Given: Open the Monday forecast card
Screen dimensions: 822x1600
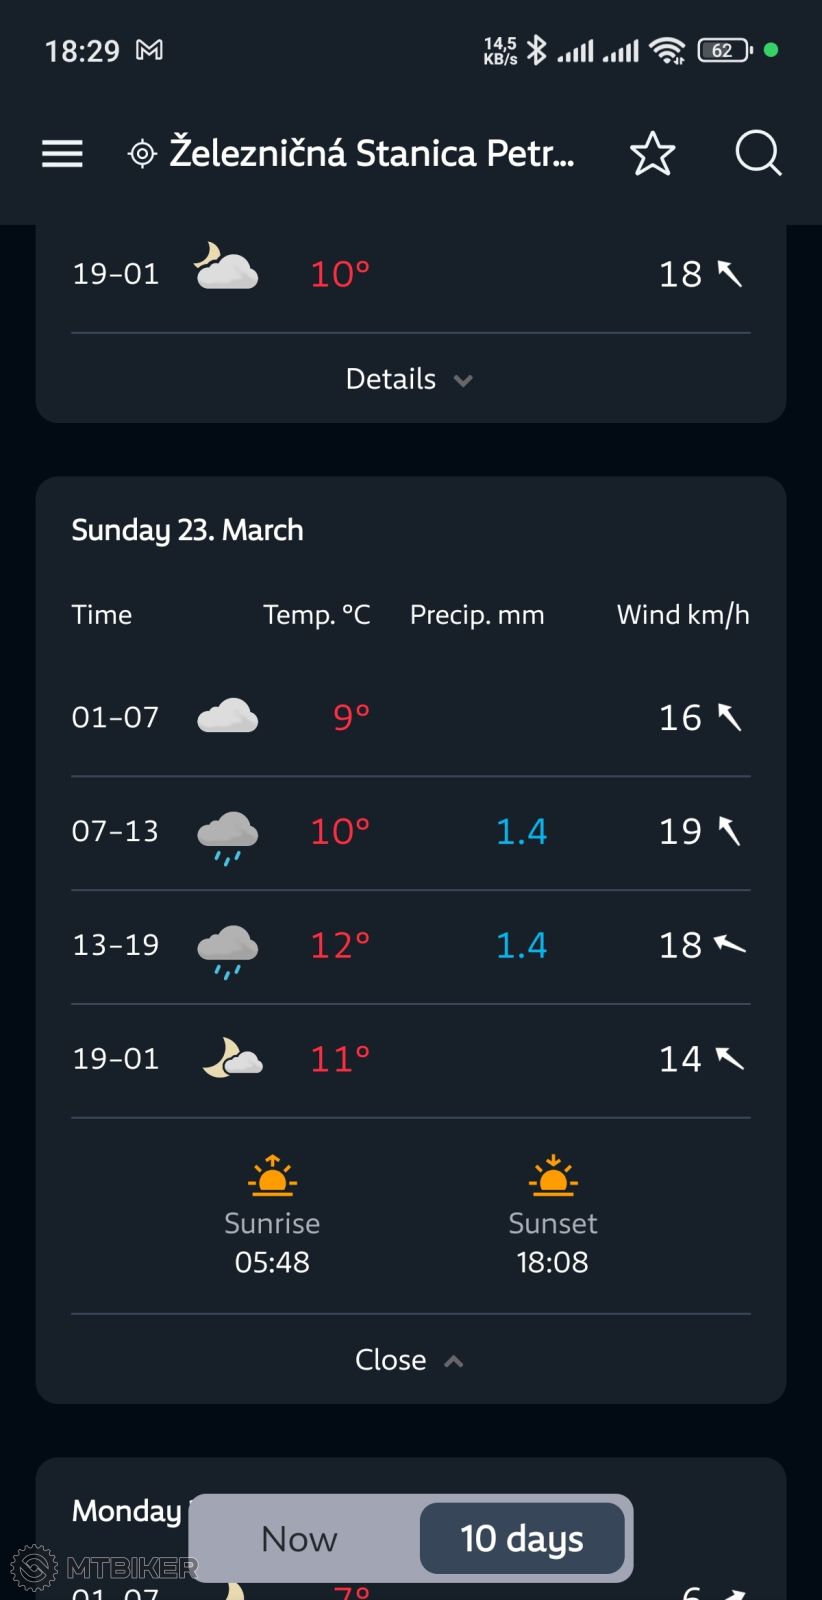Looking at the screenshot, I should coord(125,1510).
